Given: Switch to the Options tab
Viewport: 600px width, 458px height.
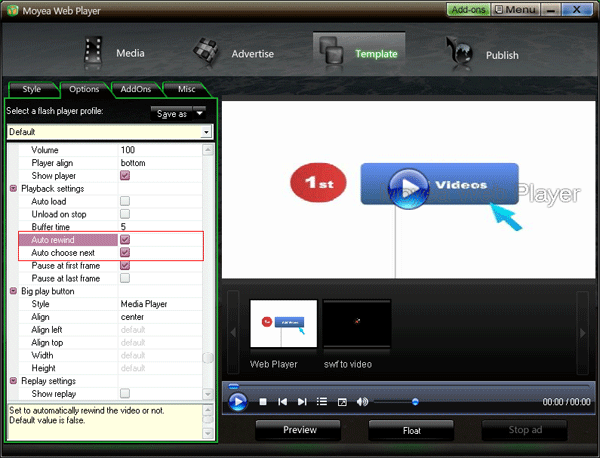Looking at the screenshot, I should (84, 89).
